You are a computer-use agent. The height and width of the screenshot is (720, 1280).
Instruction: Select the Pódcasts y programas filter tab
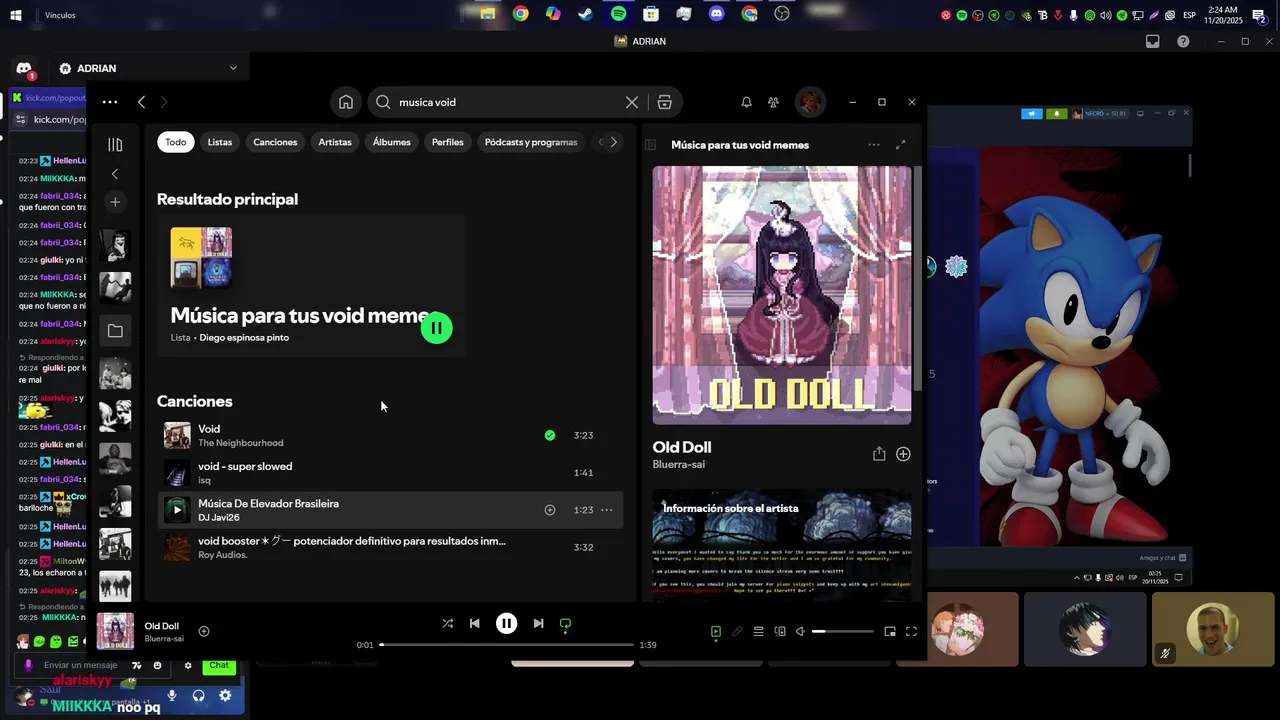531,142
